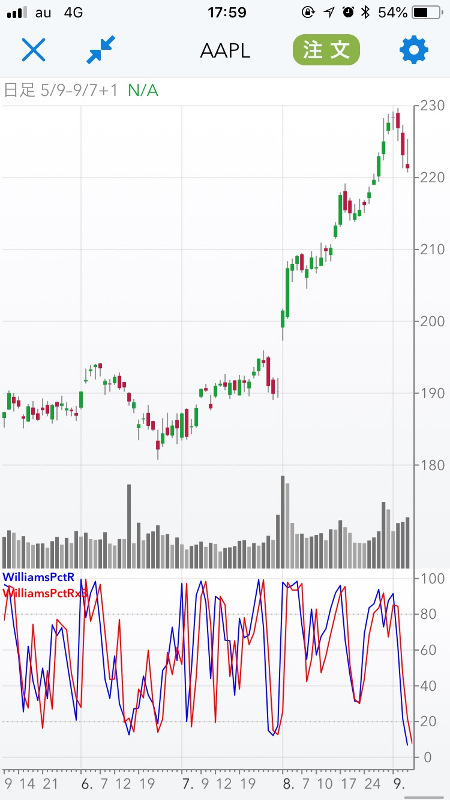Tap the 230 price axis label

point(432,106)
